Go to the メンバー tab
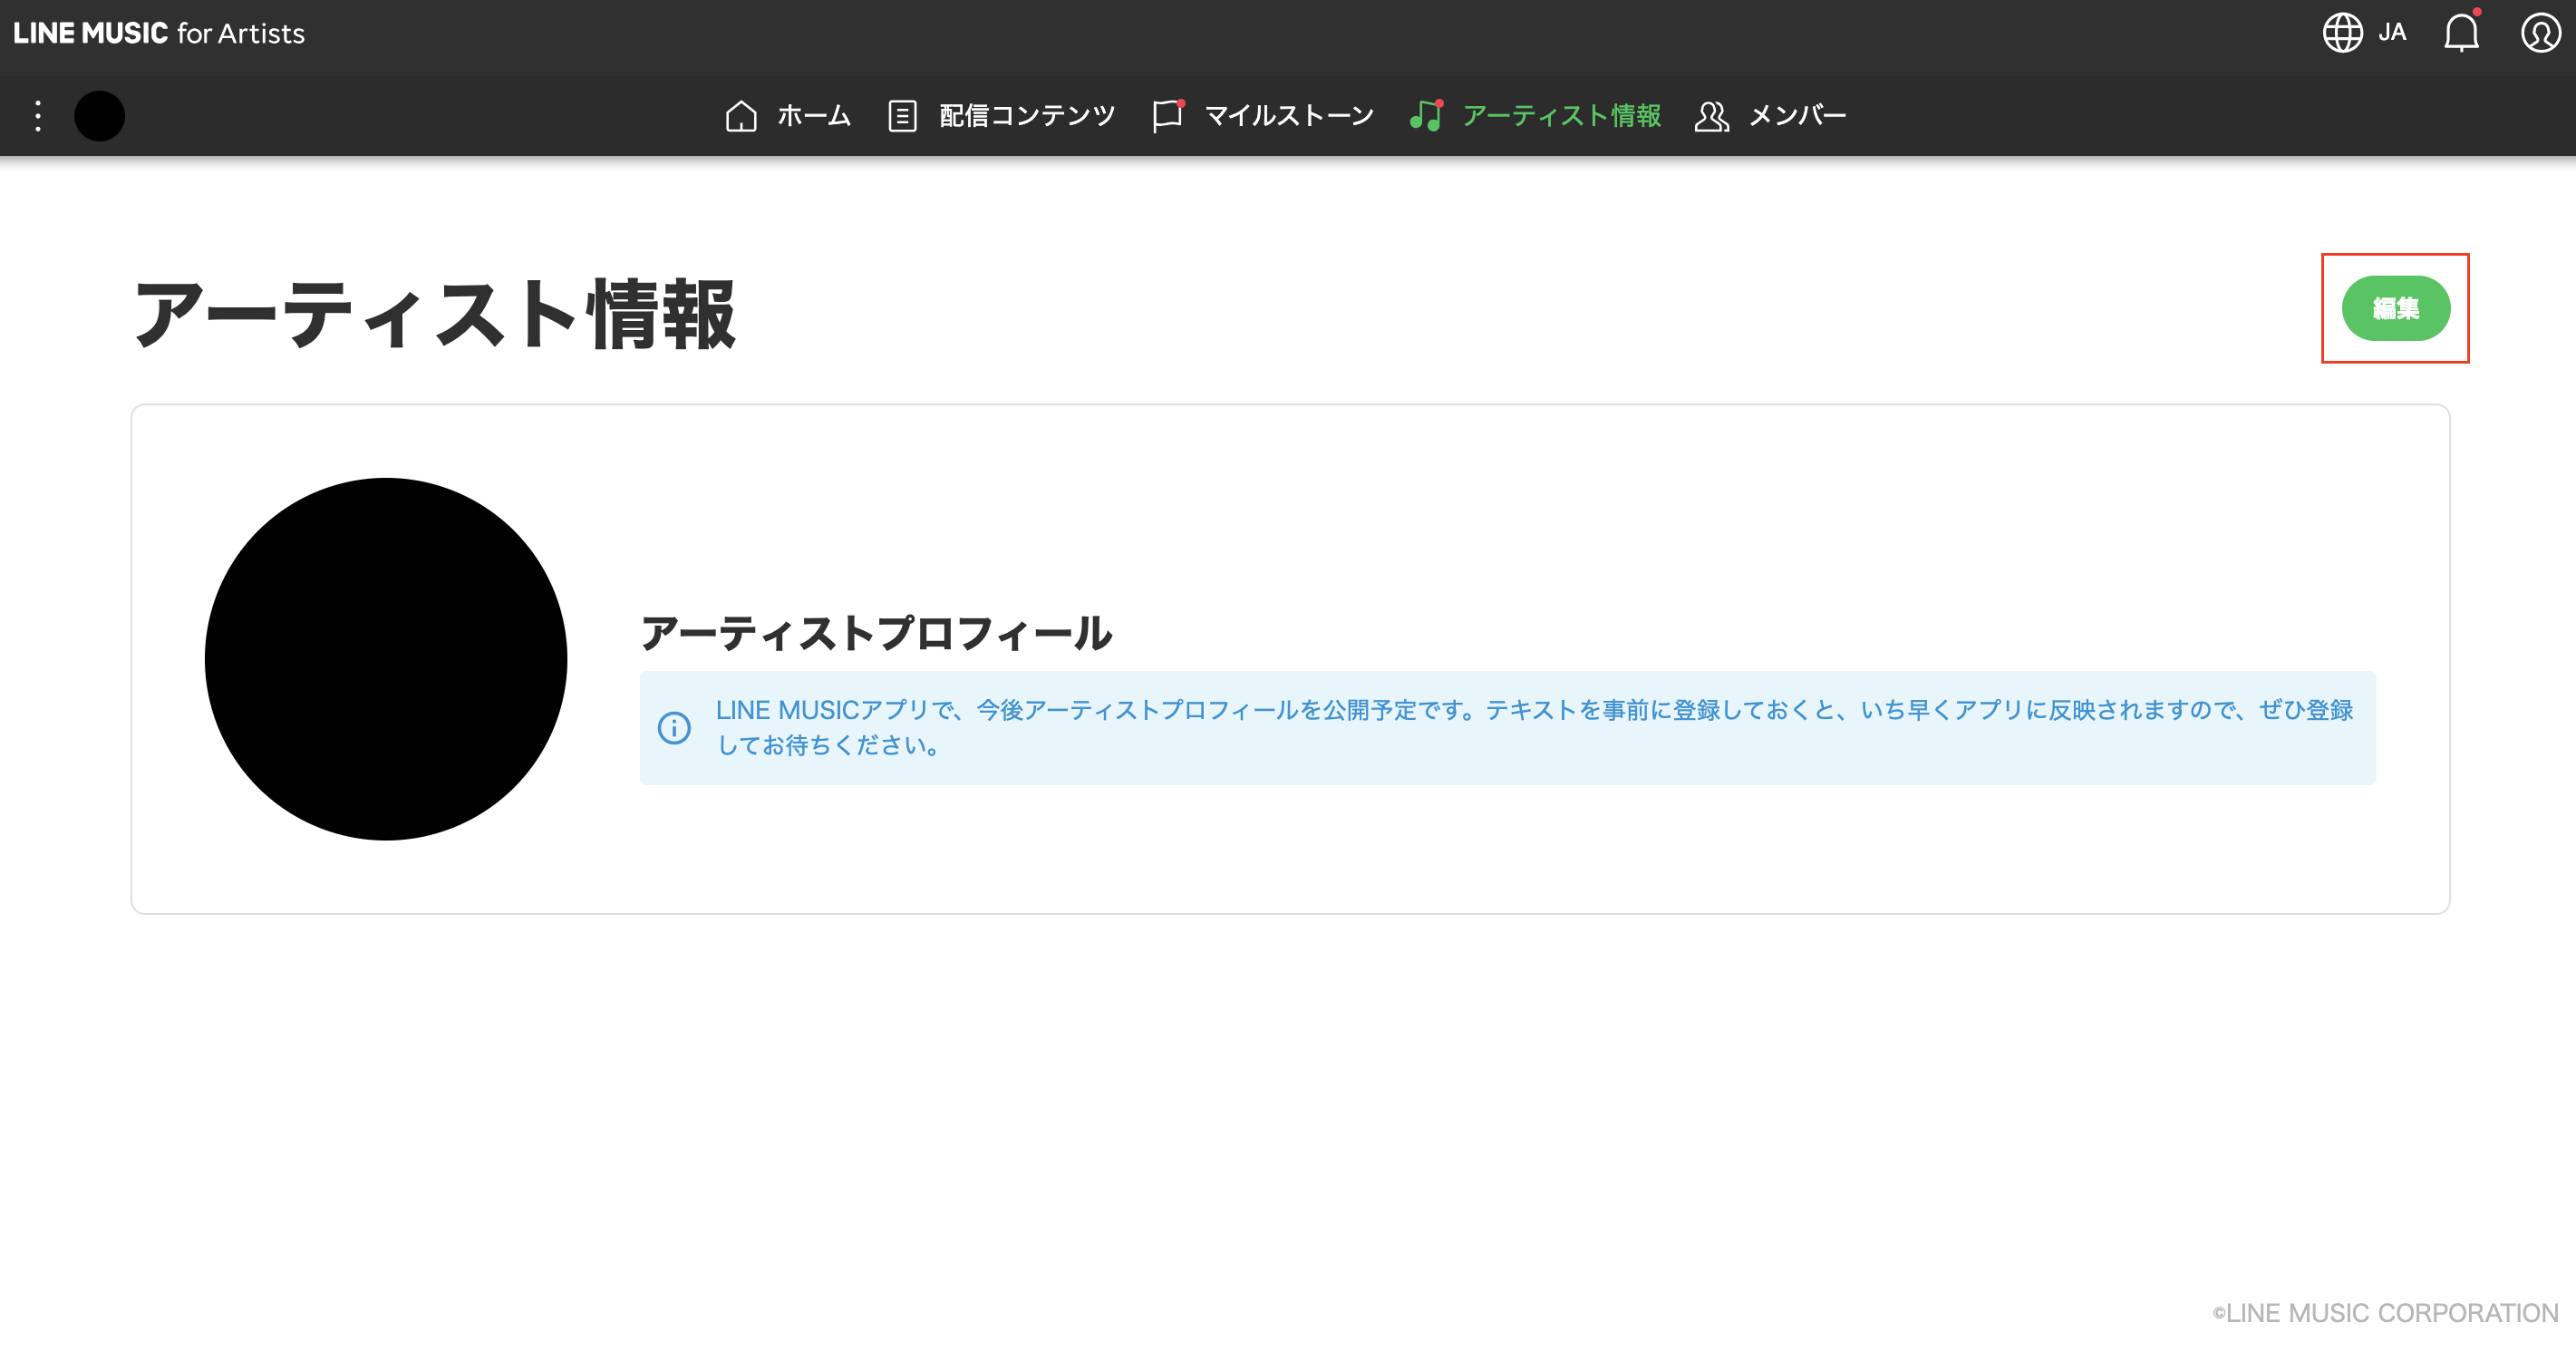The height and width of the screenshot is (1351, 2576). click(x=1770, y=116)
